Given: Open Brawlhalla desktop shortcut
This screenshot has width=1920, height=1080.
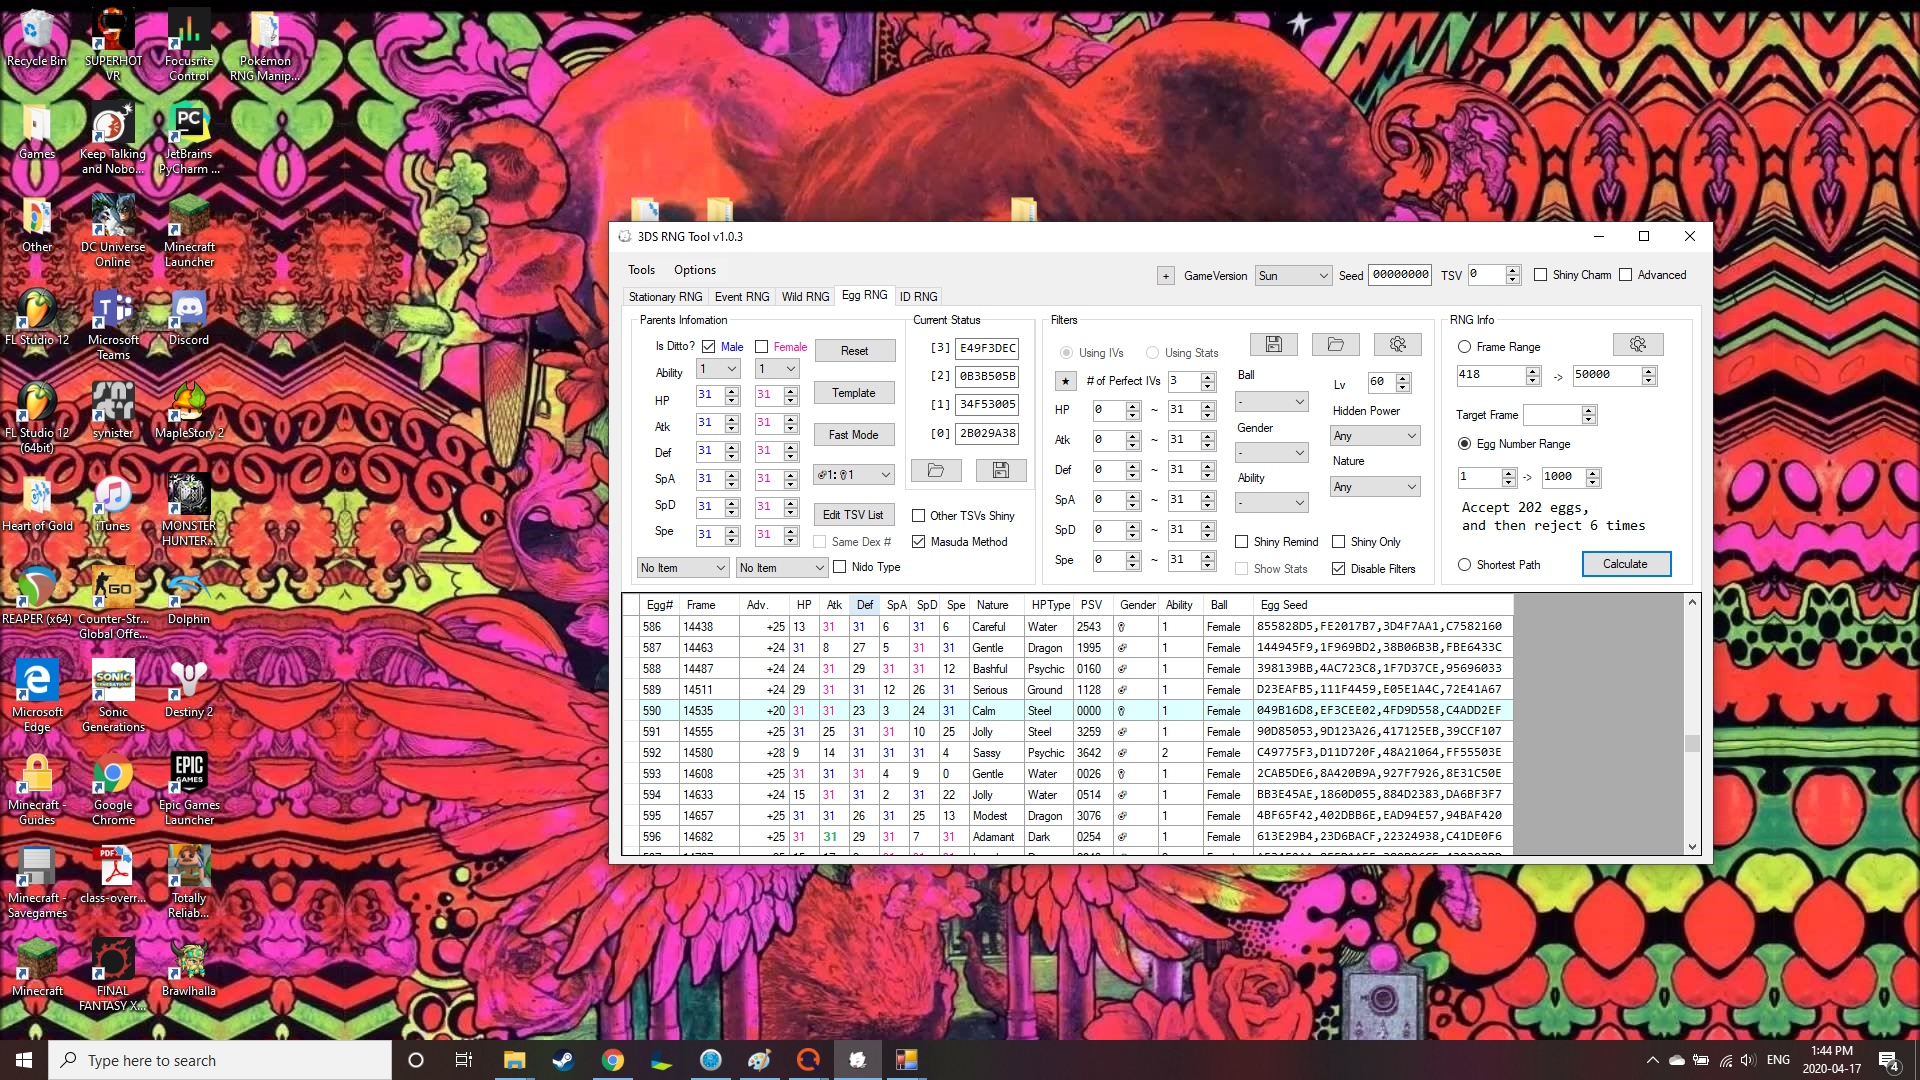Looking at the screenshot, I should 189,969.
